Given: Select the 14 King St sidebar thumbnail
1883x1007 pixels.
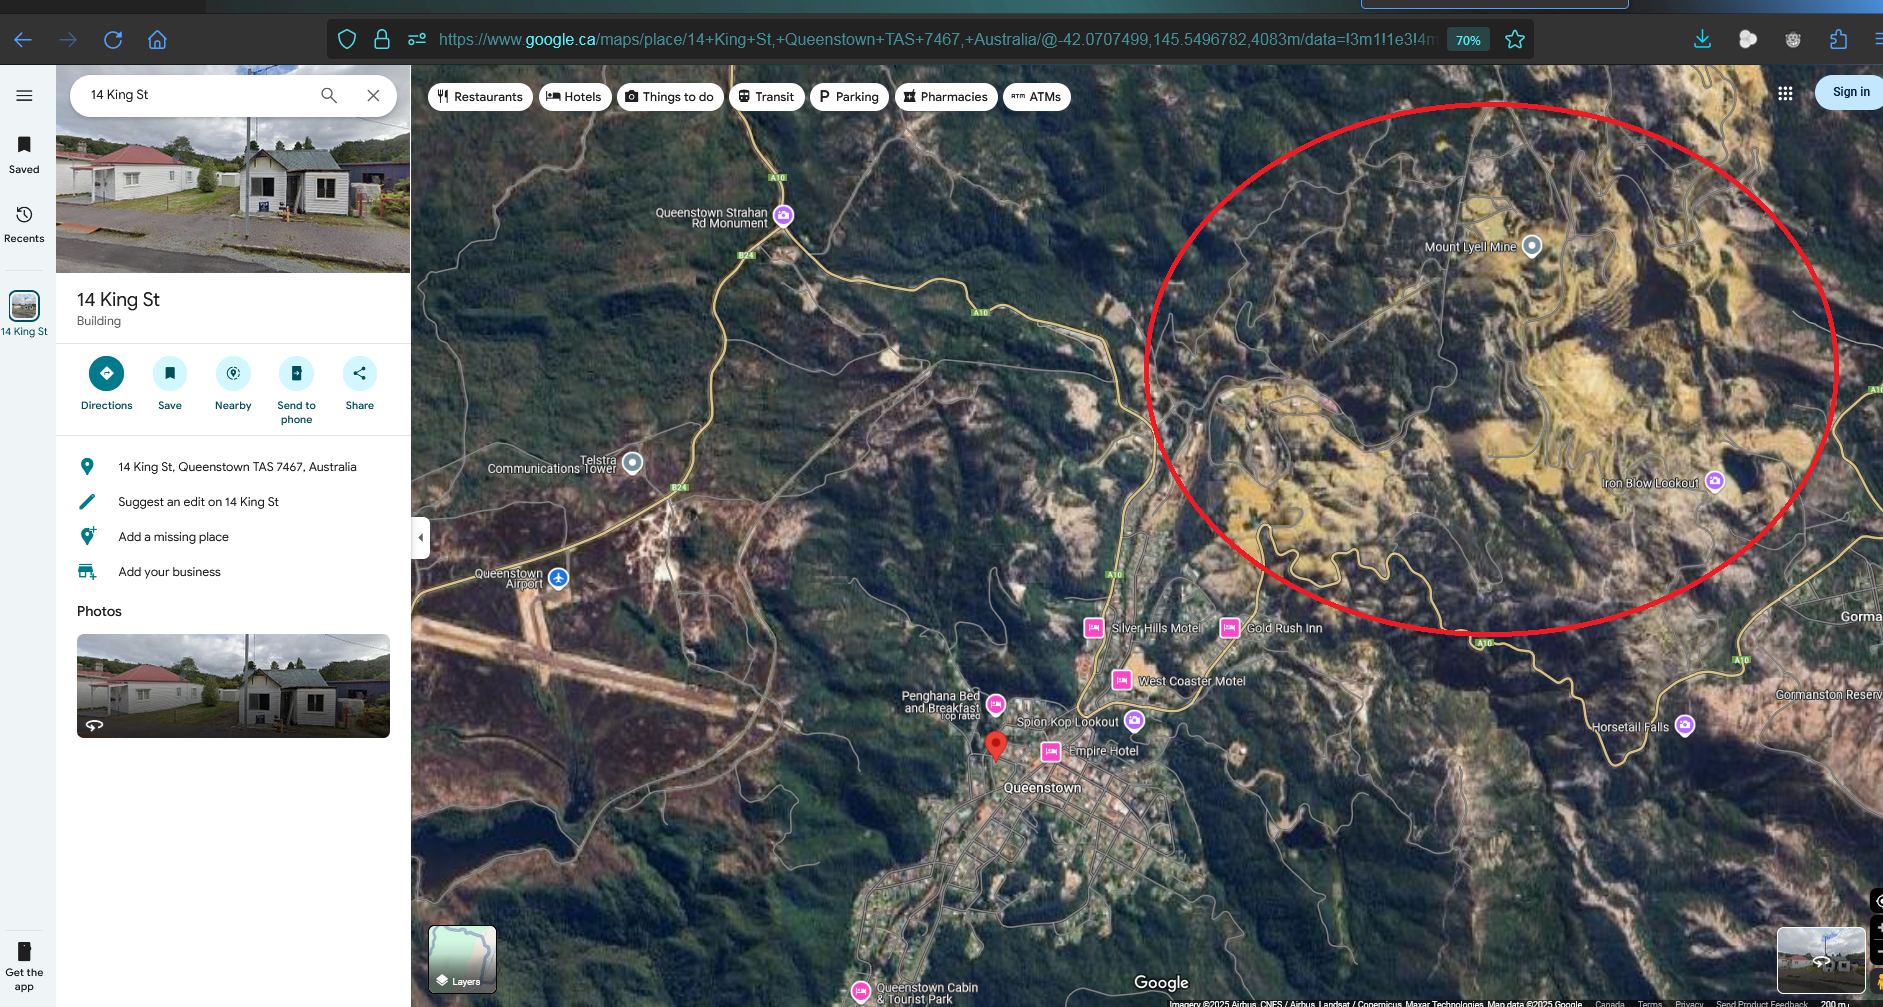Looking at the screenshot, I should pos(24,313).
